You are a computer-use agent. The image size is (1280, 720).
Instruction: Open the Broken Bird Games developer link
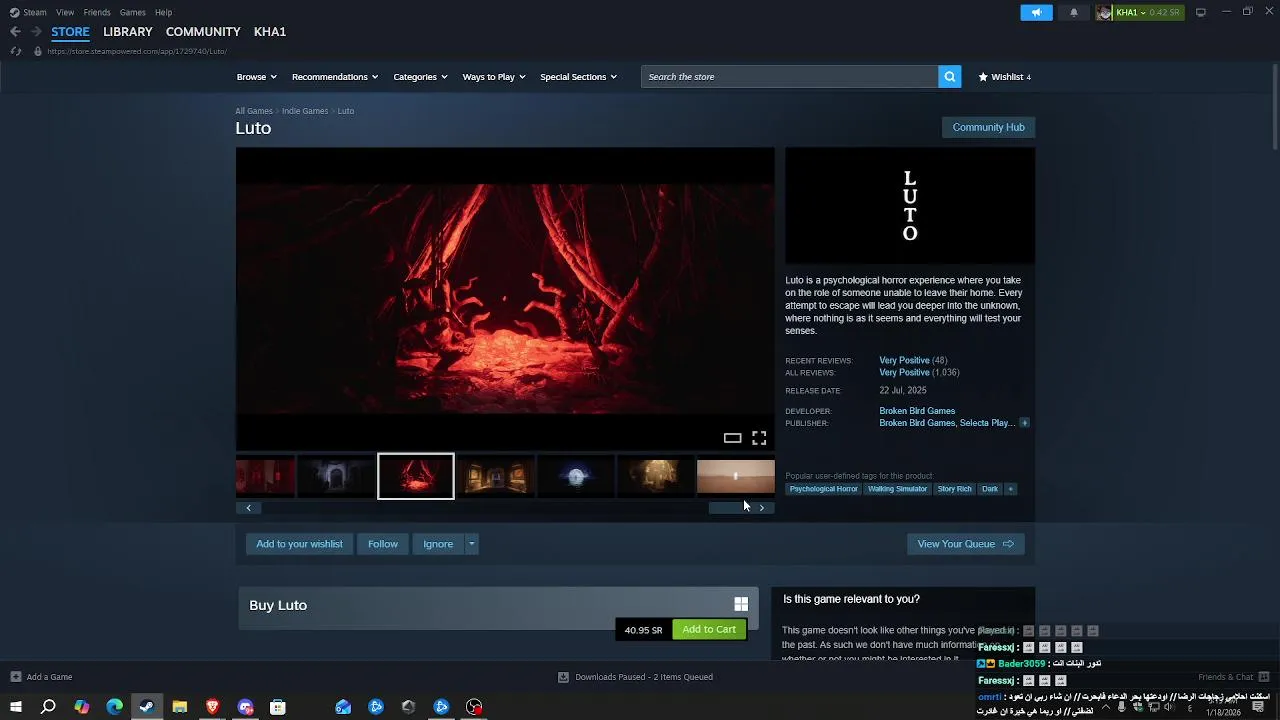coord(917,411)
